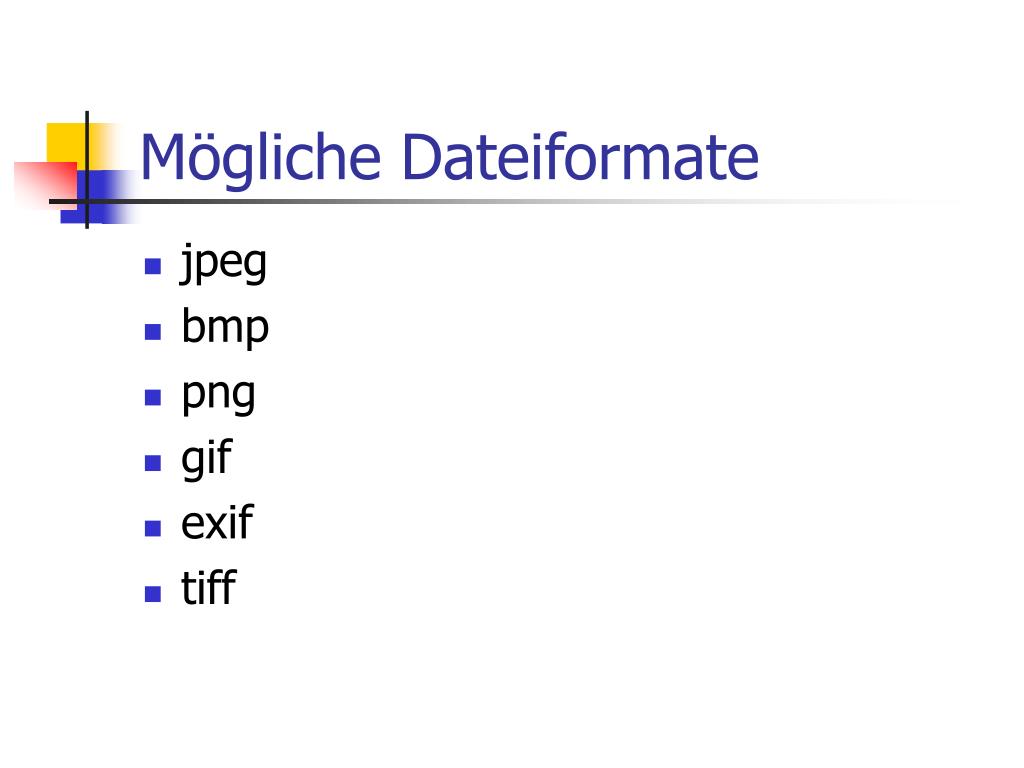Click the vertical black line left of title

click(x=87, y=170)
